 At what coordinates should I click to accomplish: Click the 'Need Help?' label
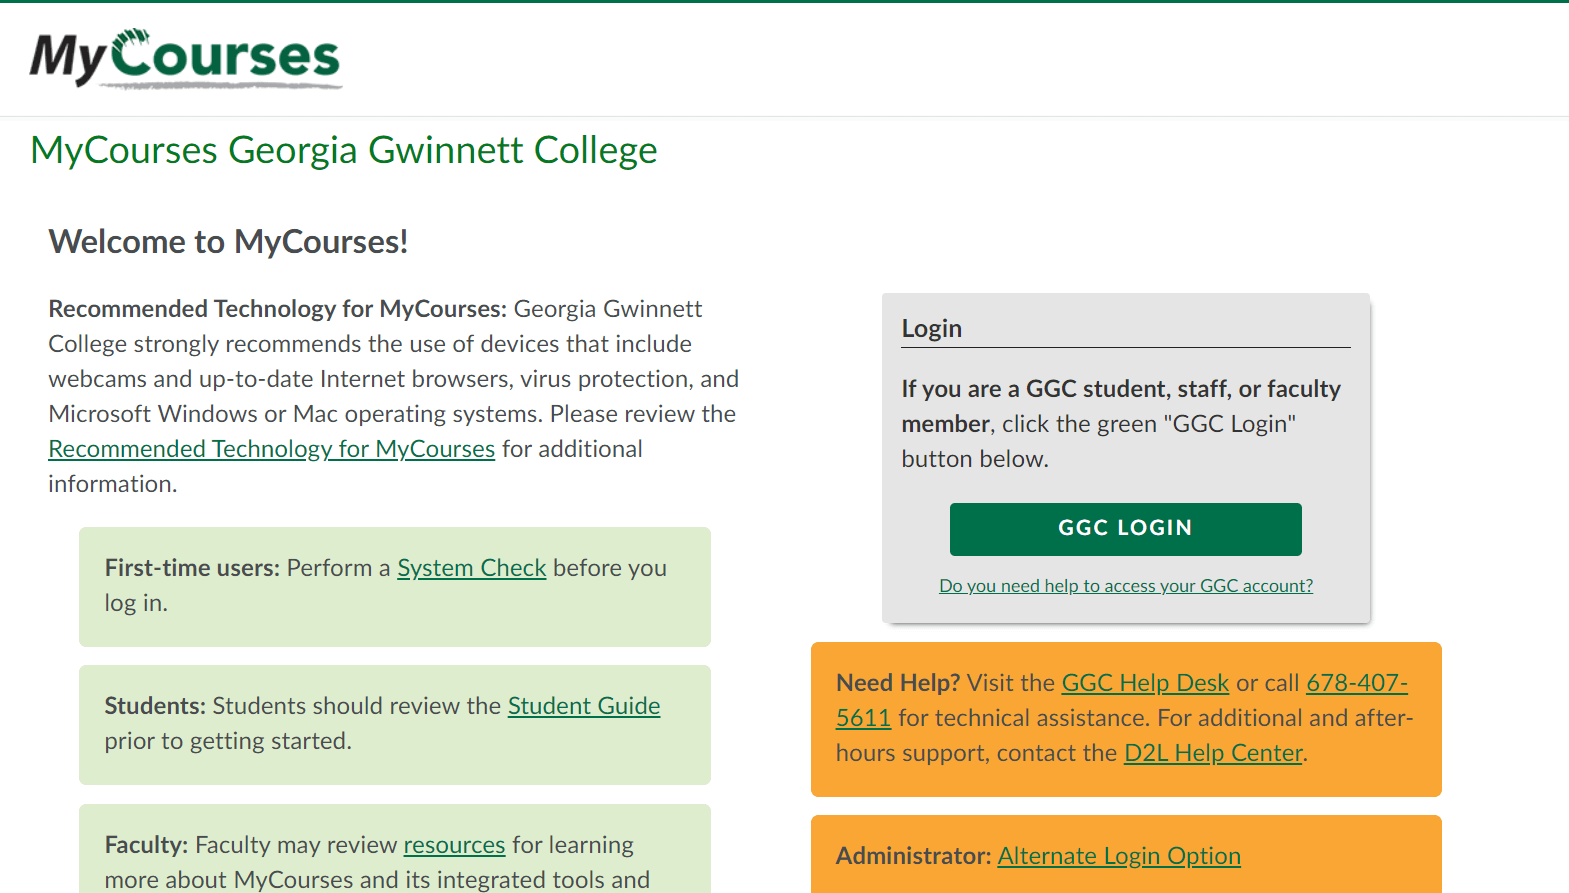point(898,683)
